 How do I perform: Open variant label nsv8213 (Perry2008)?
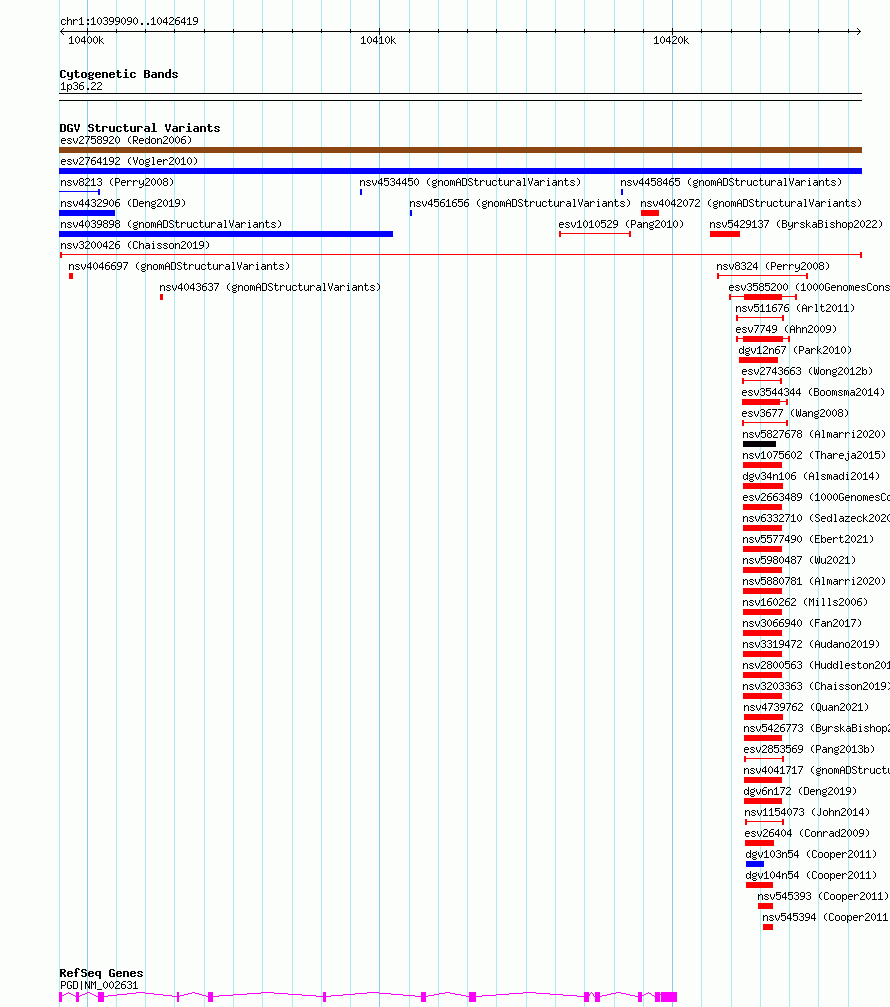117,182
